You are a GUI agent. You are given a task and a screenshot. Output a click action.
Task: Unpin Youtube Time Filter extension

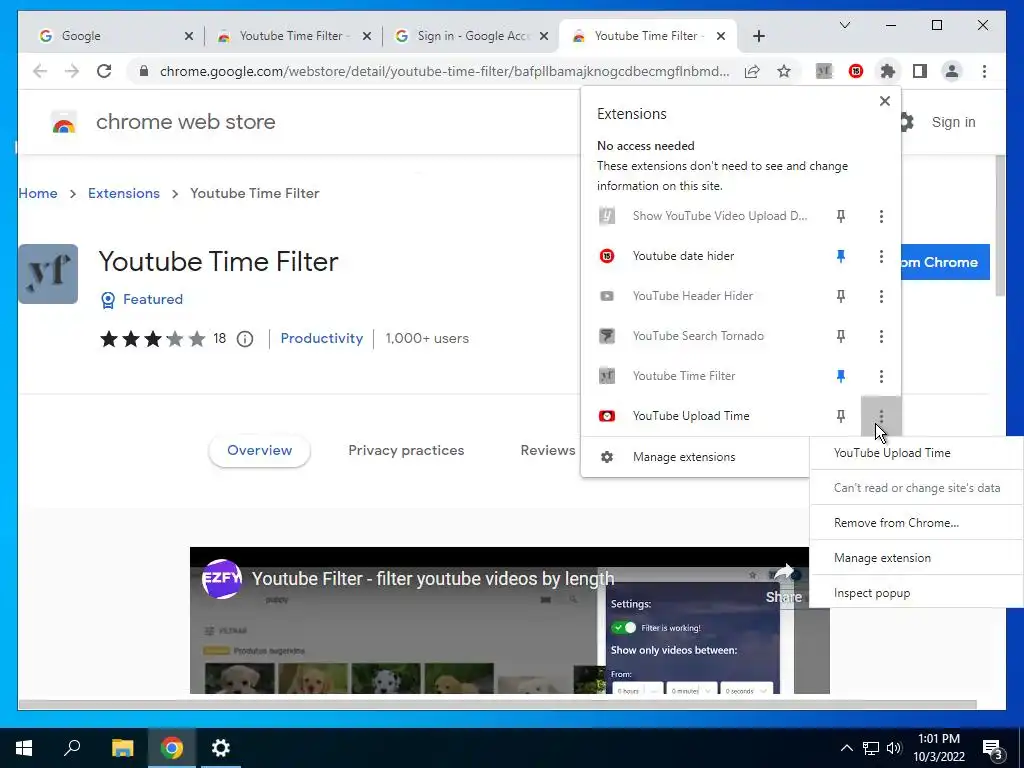click(x=840, y=376)
